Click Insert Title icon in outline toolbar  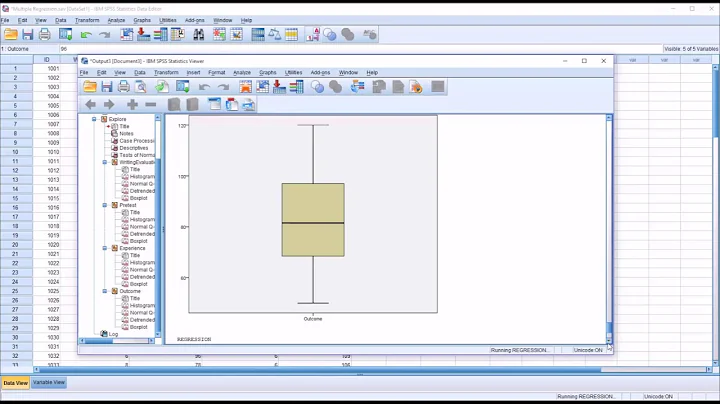232,105
